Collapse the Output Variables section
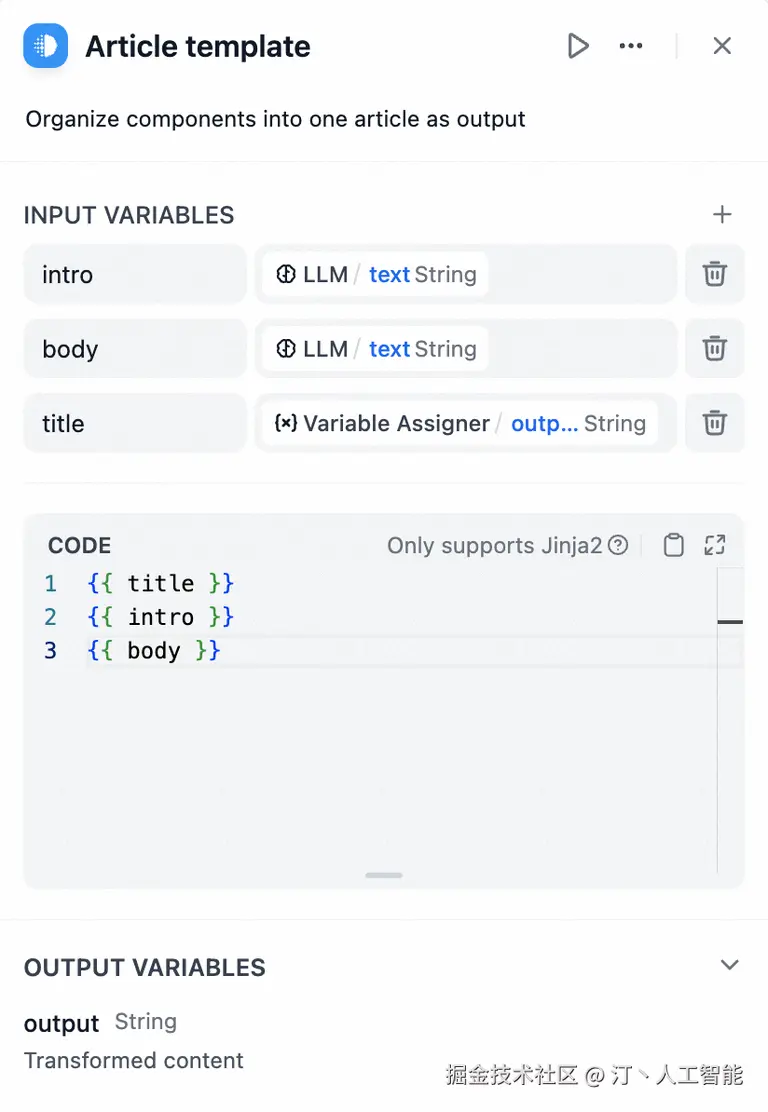 tap(730, 965)
